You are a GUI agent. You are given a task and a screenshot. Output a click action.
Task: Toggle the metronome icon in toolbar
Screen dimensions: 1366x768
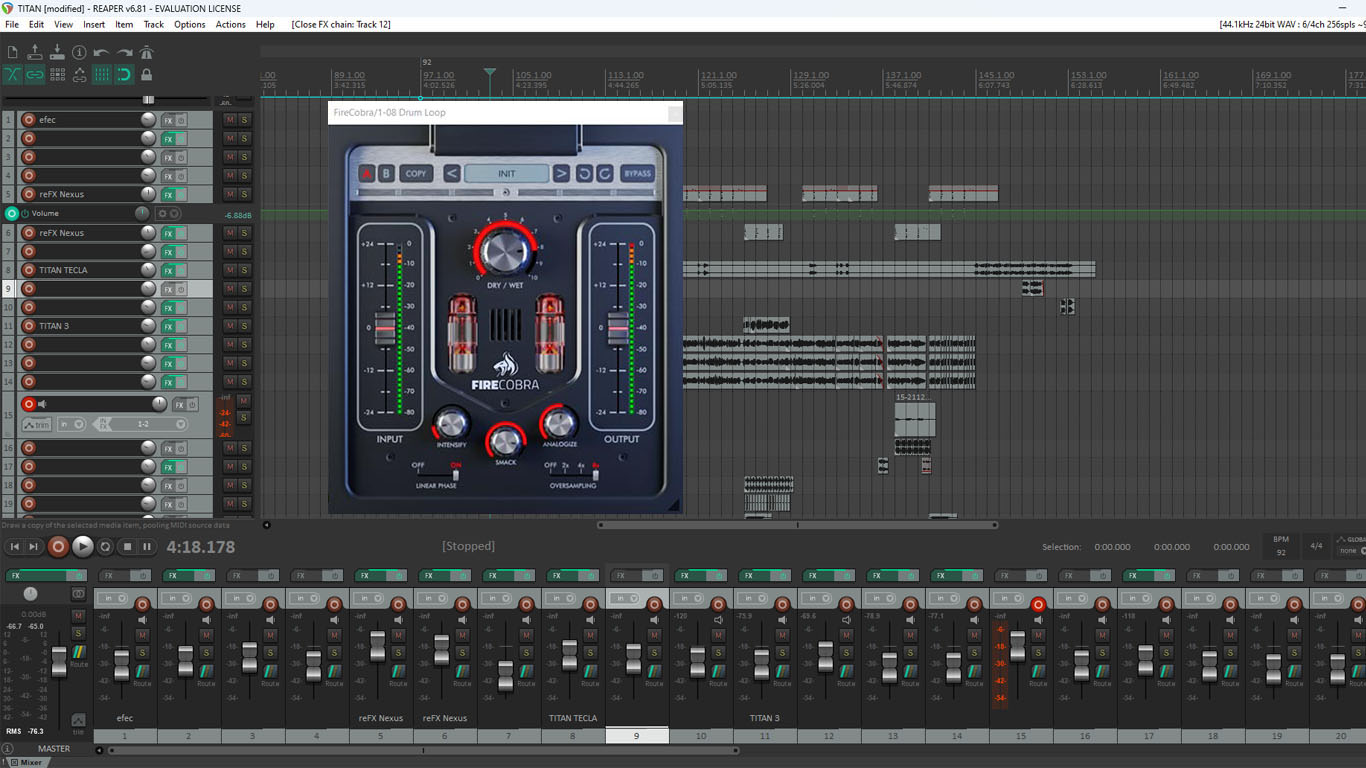pos(146,52)
